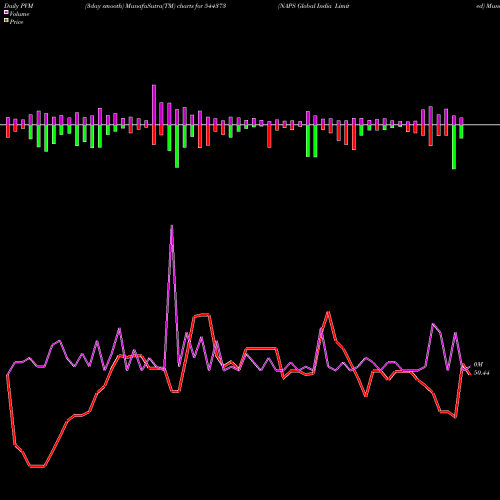Click the highest peak of the purple volume line
500x500 pixels.
coord(172,226)
